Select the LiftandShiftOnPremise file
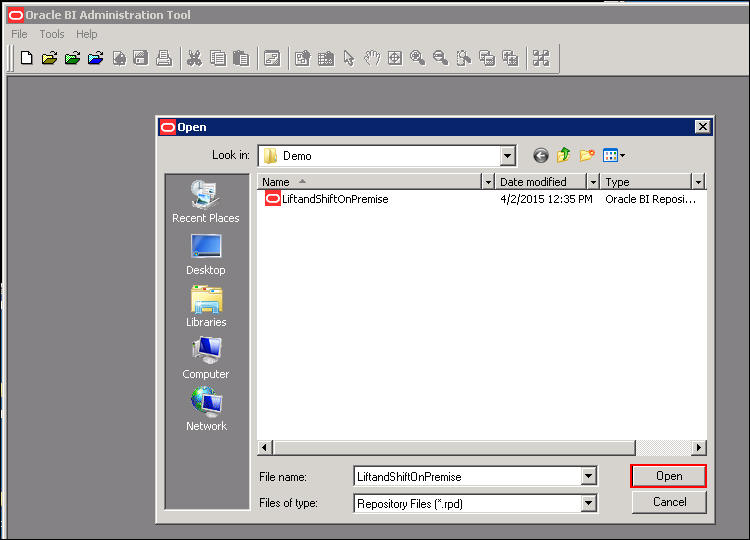Viewport: 750px width, 540px height. tap(327, 199)
